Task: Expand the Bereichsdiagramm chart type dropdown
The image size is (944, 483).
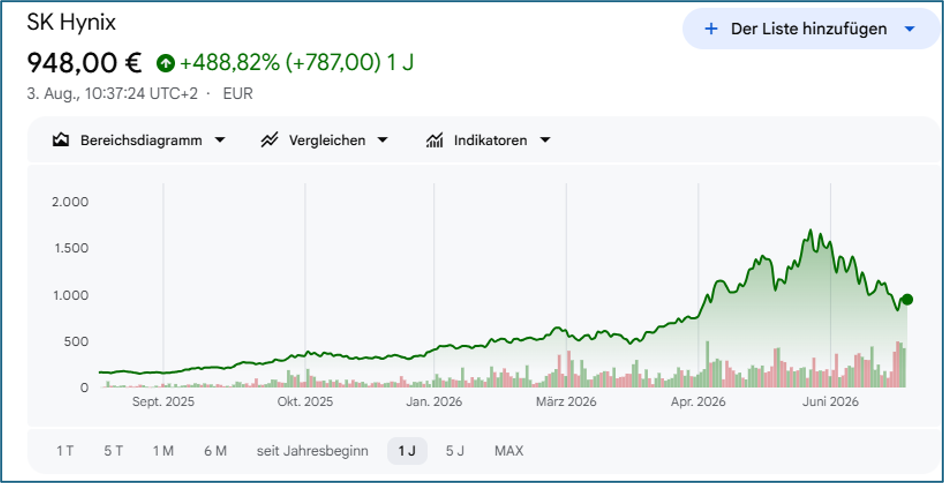Action: click(220, 140)
